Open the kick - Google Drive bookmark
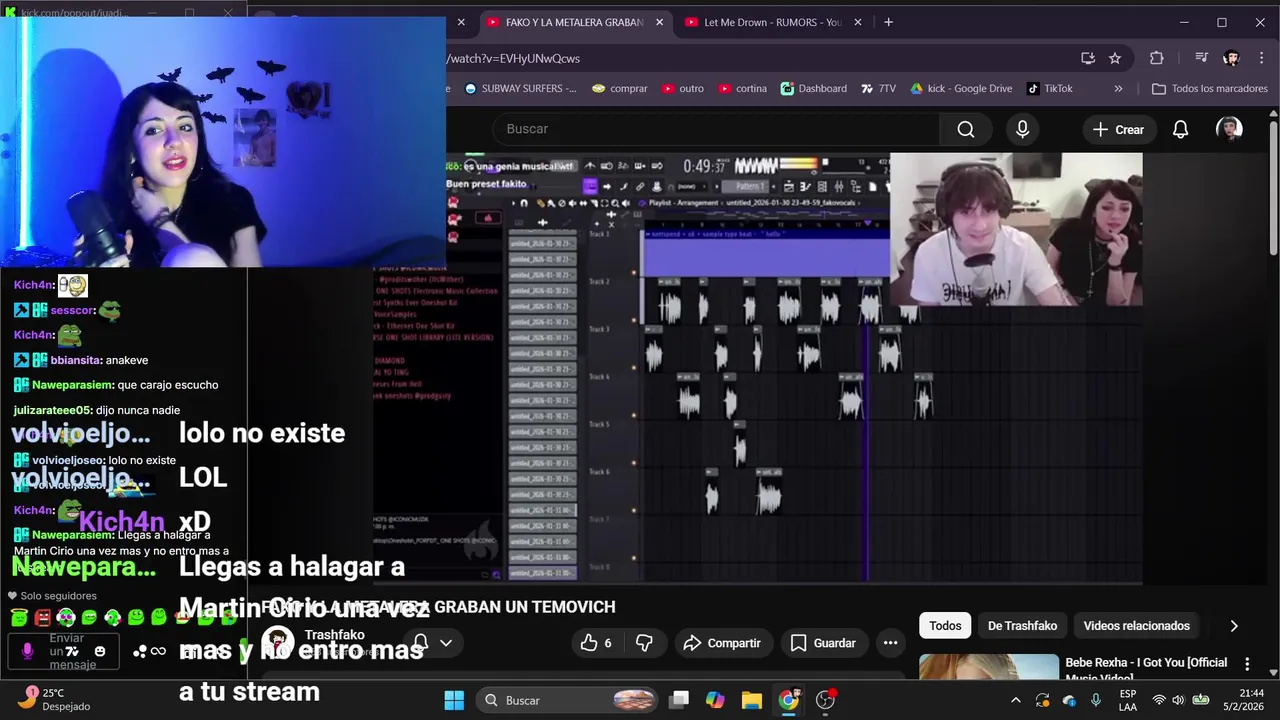 click(961, 88)
